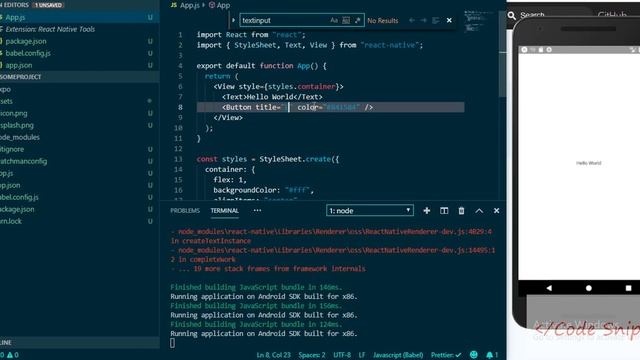Split the terminal panel
This screenshot has height=360, width=640.
point(444,211)
